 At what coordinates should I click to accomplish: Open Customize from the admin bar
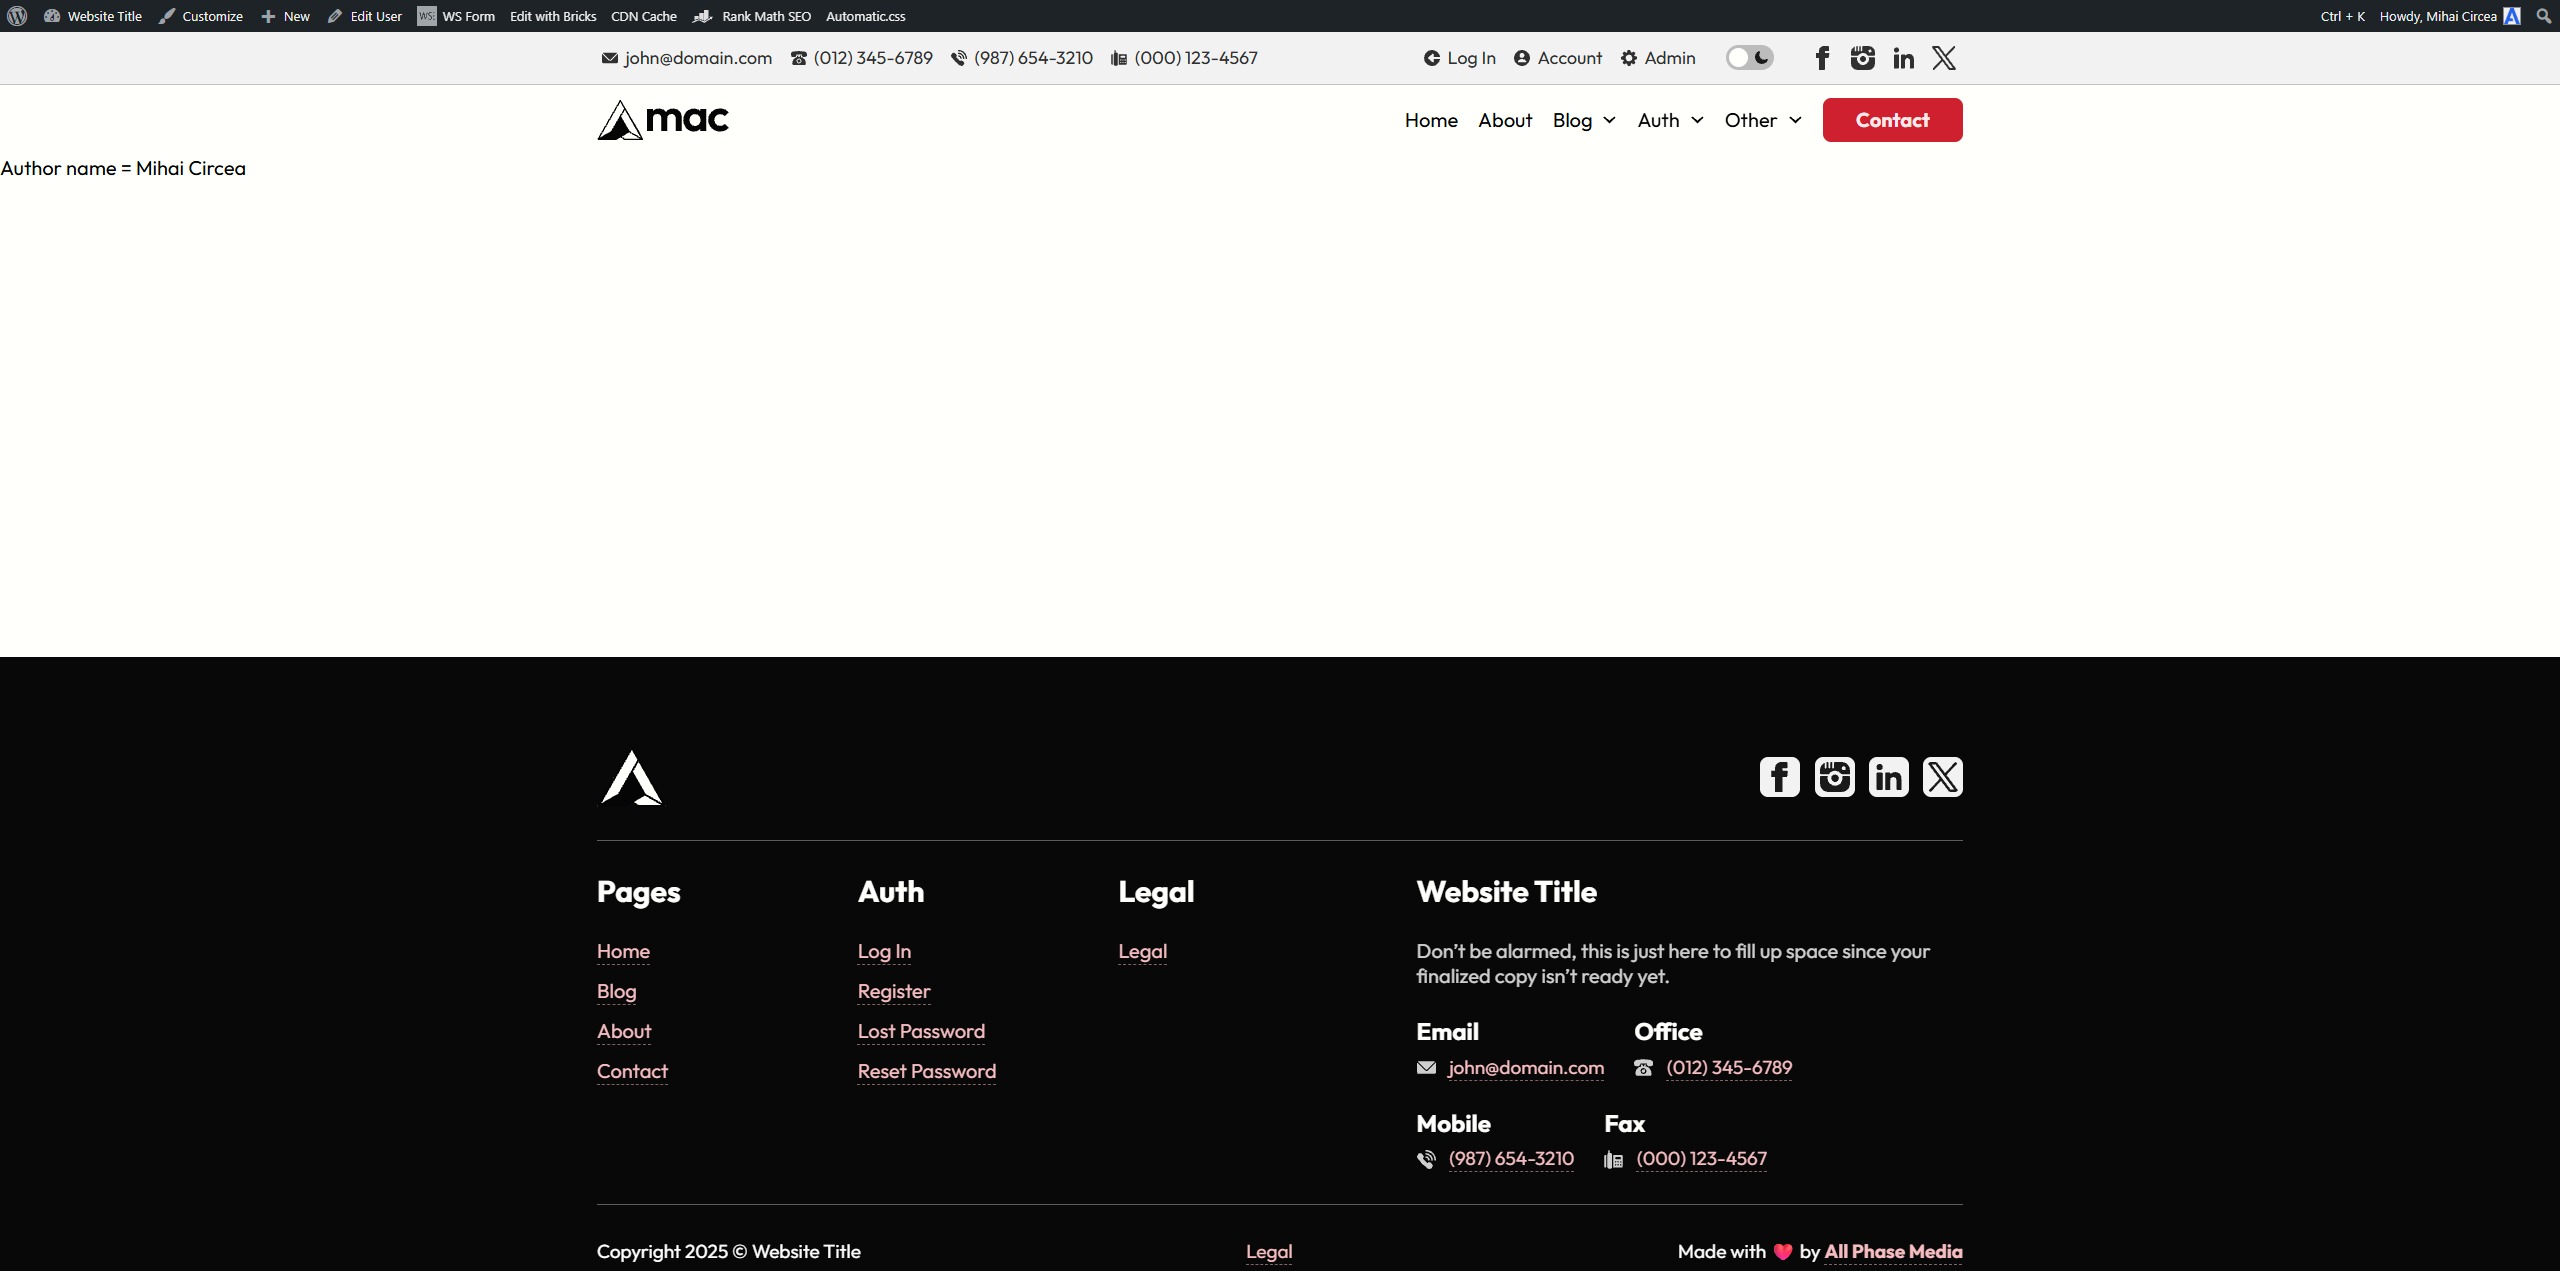202,16
